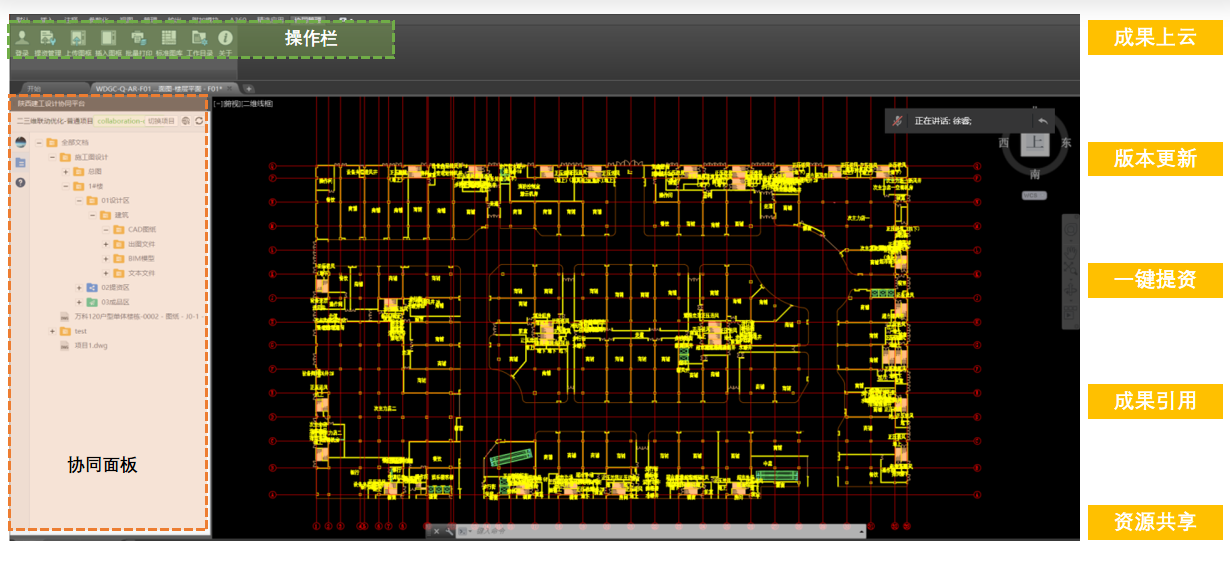The image size is (1230, 577).
Task: Click the 上传图框 upload icon
Action: click(78, 39)
